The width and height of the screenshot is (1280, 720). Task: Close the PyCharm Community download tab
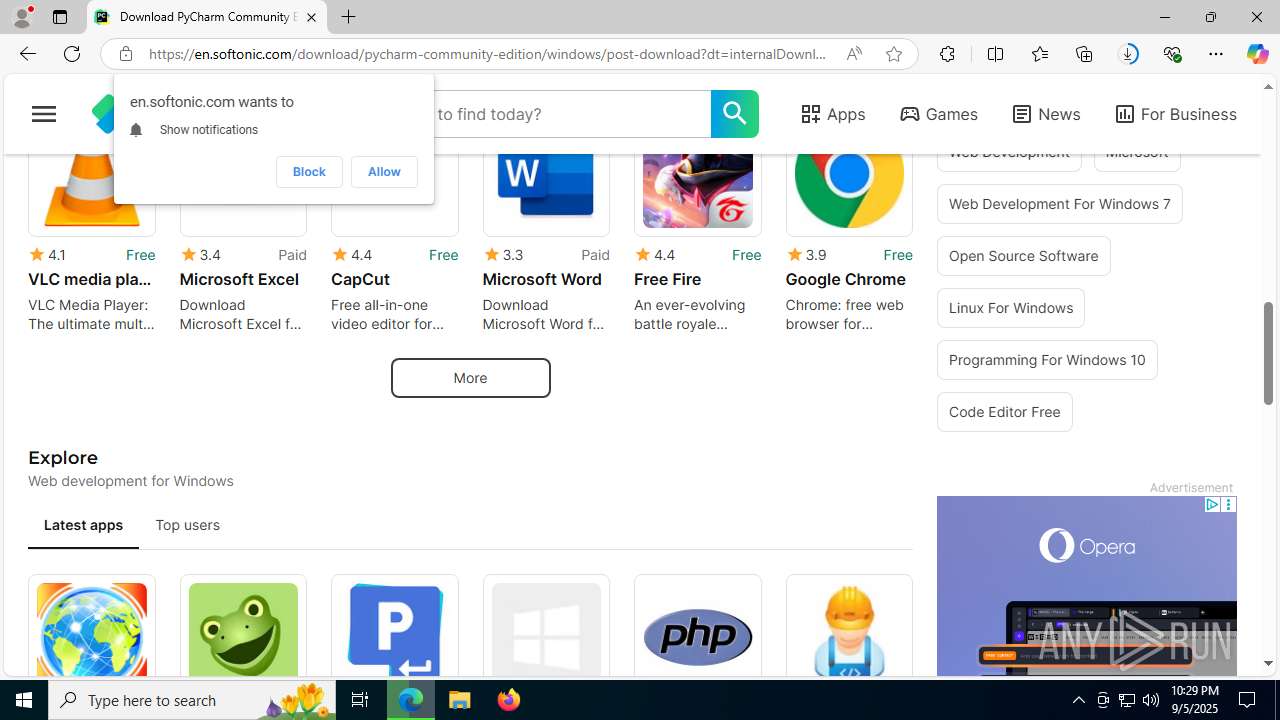pyautogui.click(x=311, y=17)
